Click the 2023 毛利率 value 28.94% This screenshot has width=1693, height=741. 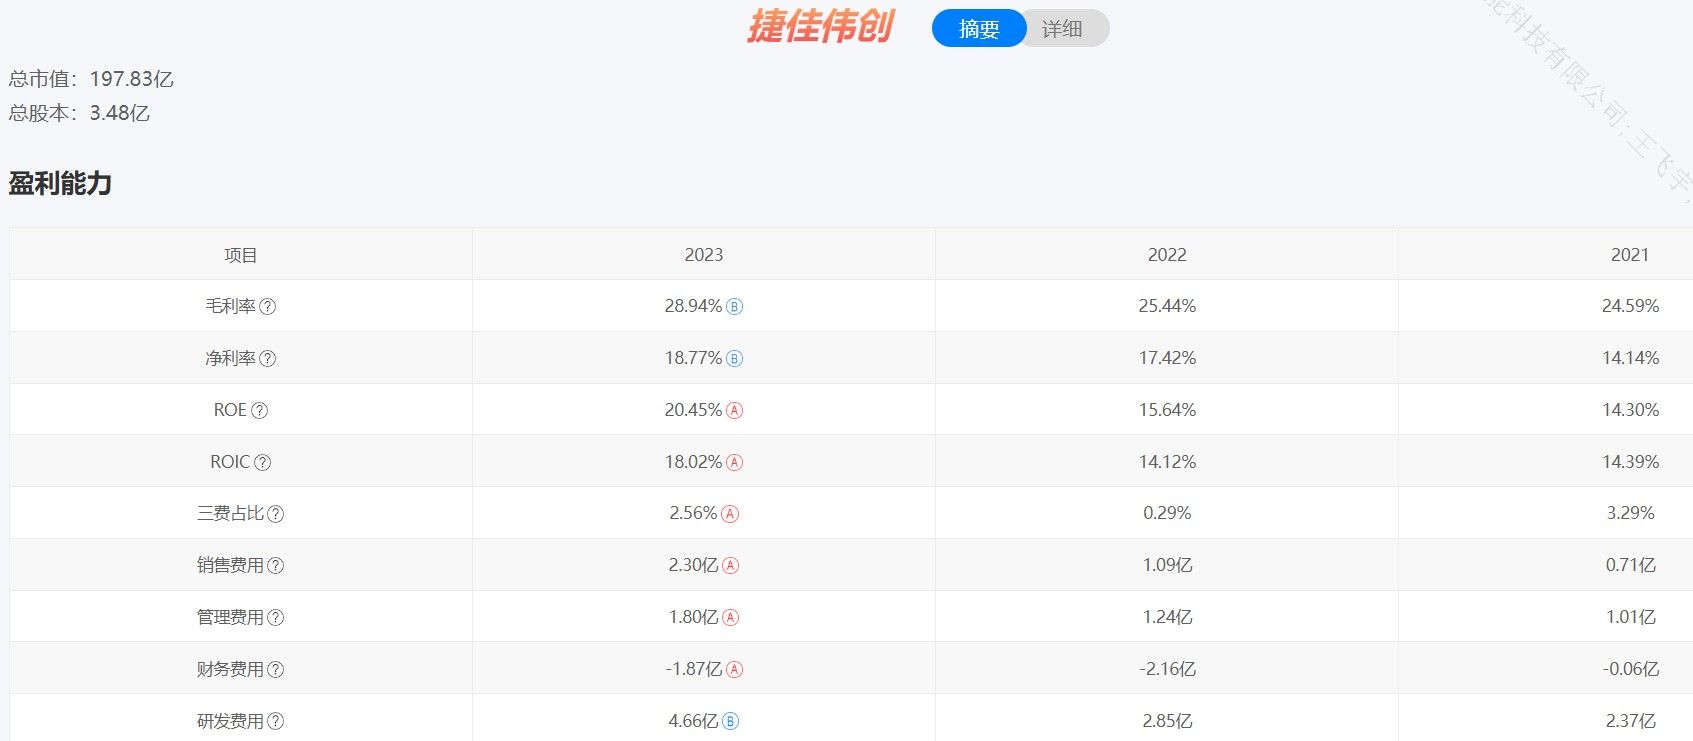click(693, 306)
